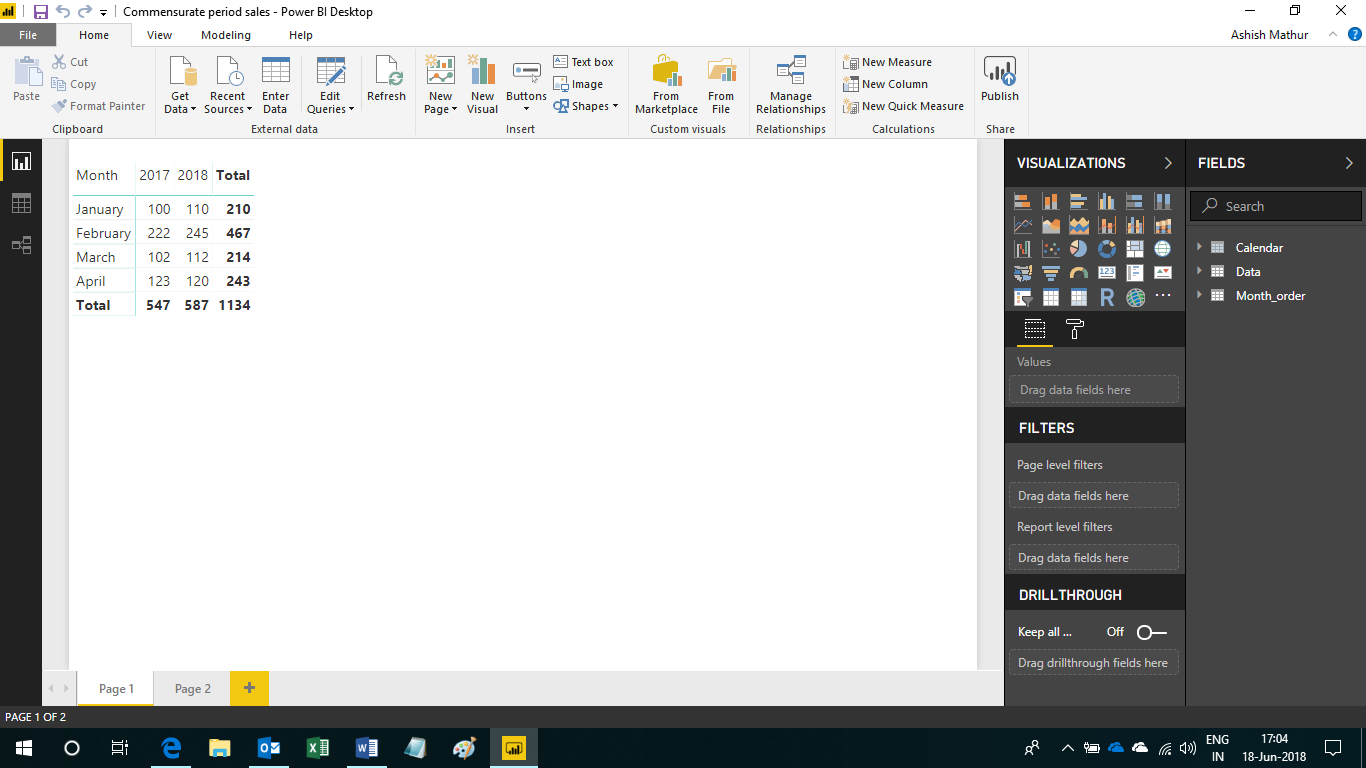Screen dimensions: 1366x768
Task: Click Refresh in the ribbon
Action: click(x=386, y=80)
